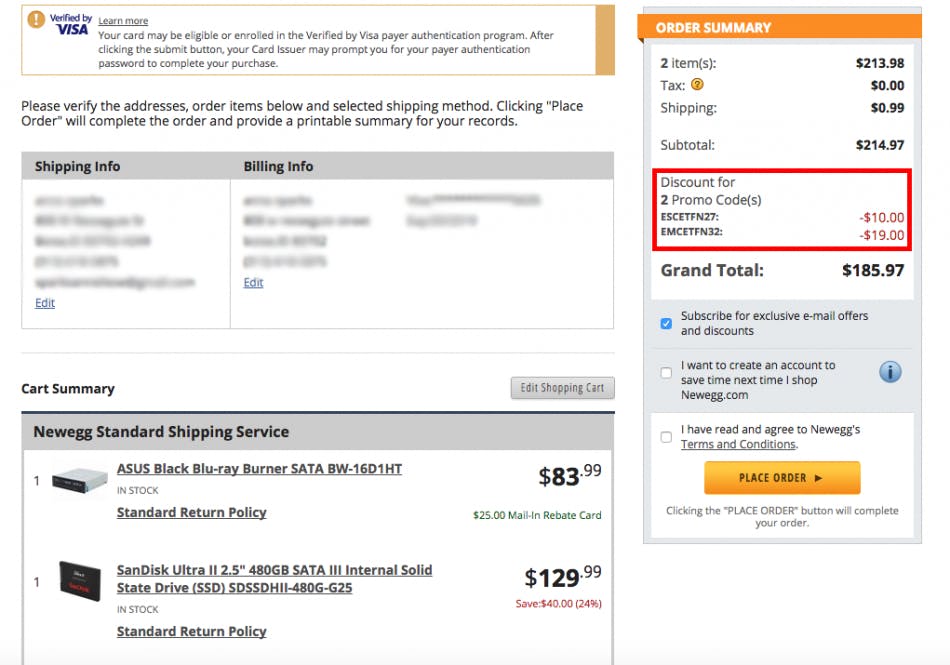Click the SanDisk SSD product thumbnail
The image size is (950, 665).
coord(80,583)
